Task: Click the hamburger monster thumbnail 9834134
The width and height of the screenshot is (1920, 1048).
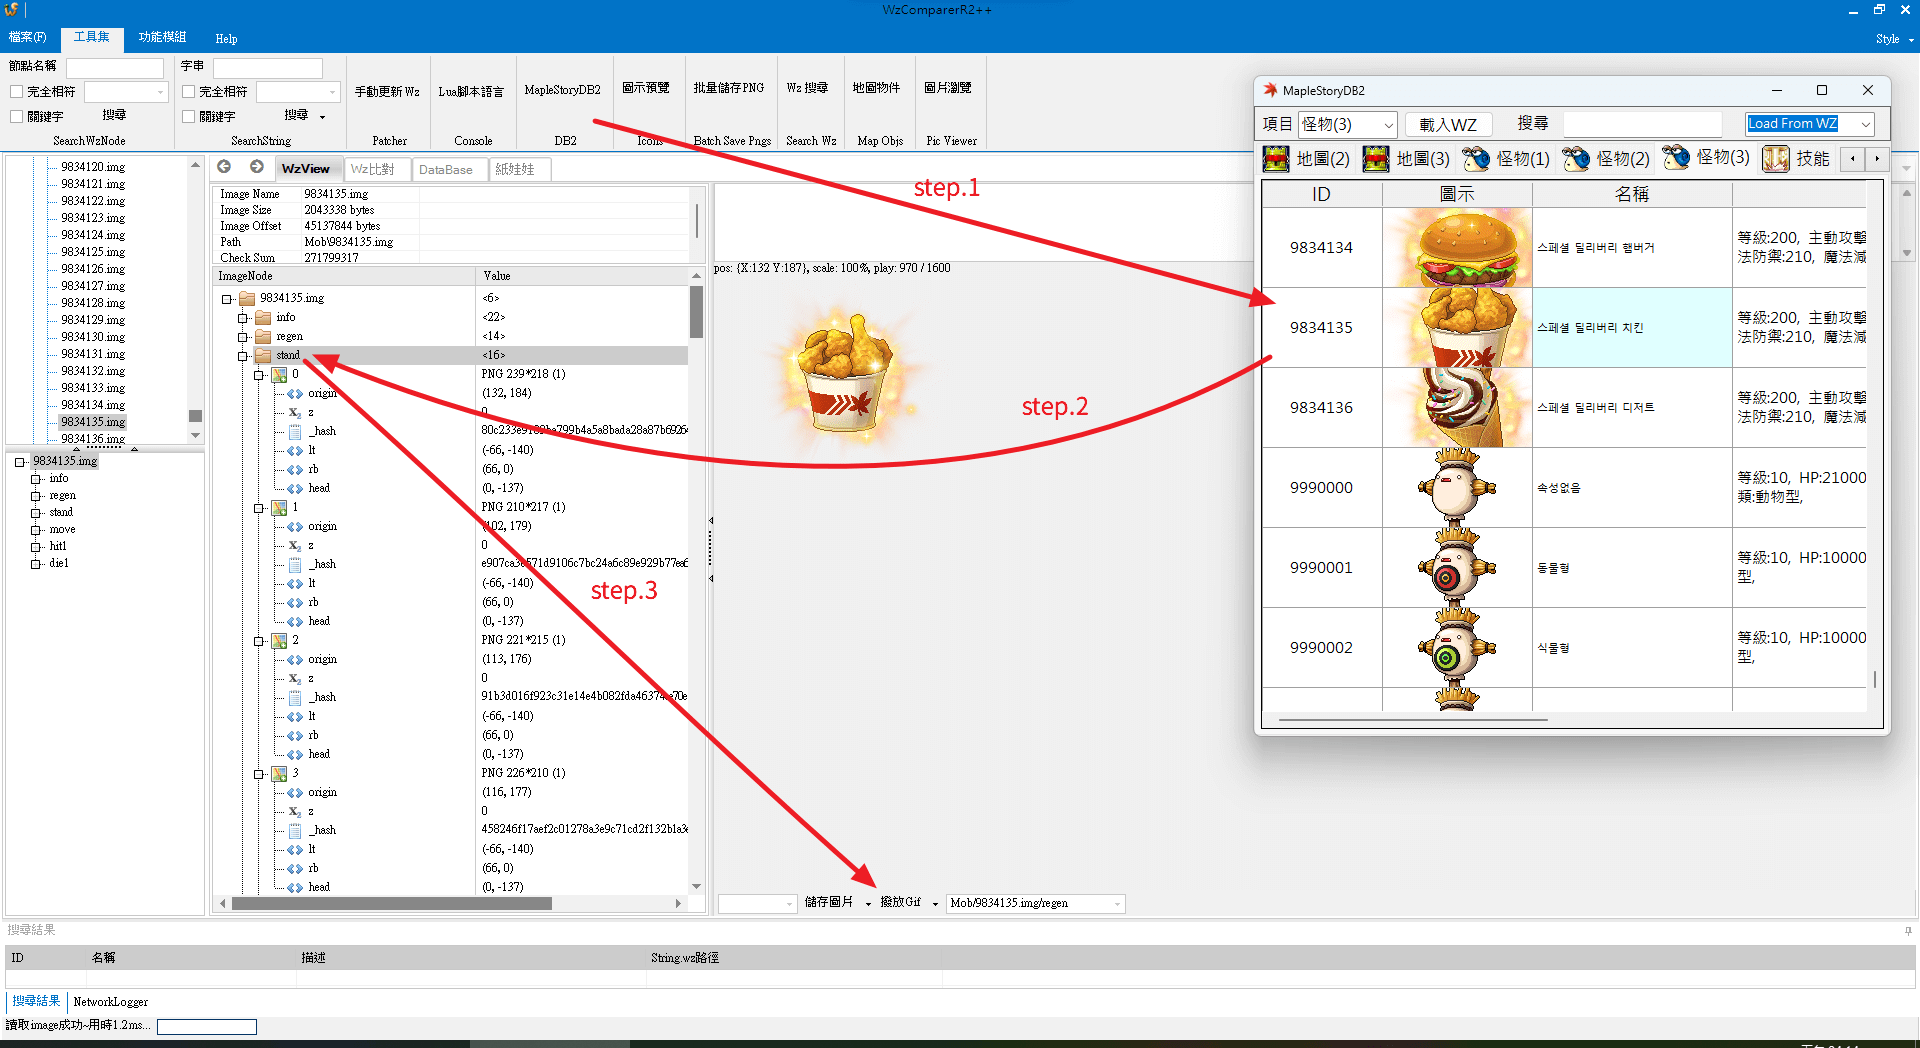Action: pos(1457,248)
